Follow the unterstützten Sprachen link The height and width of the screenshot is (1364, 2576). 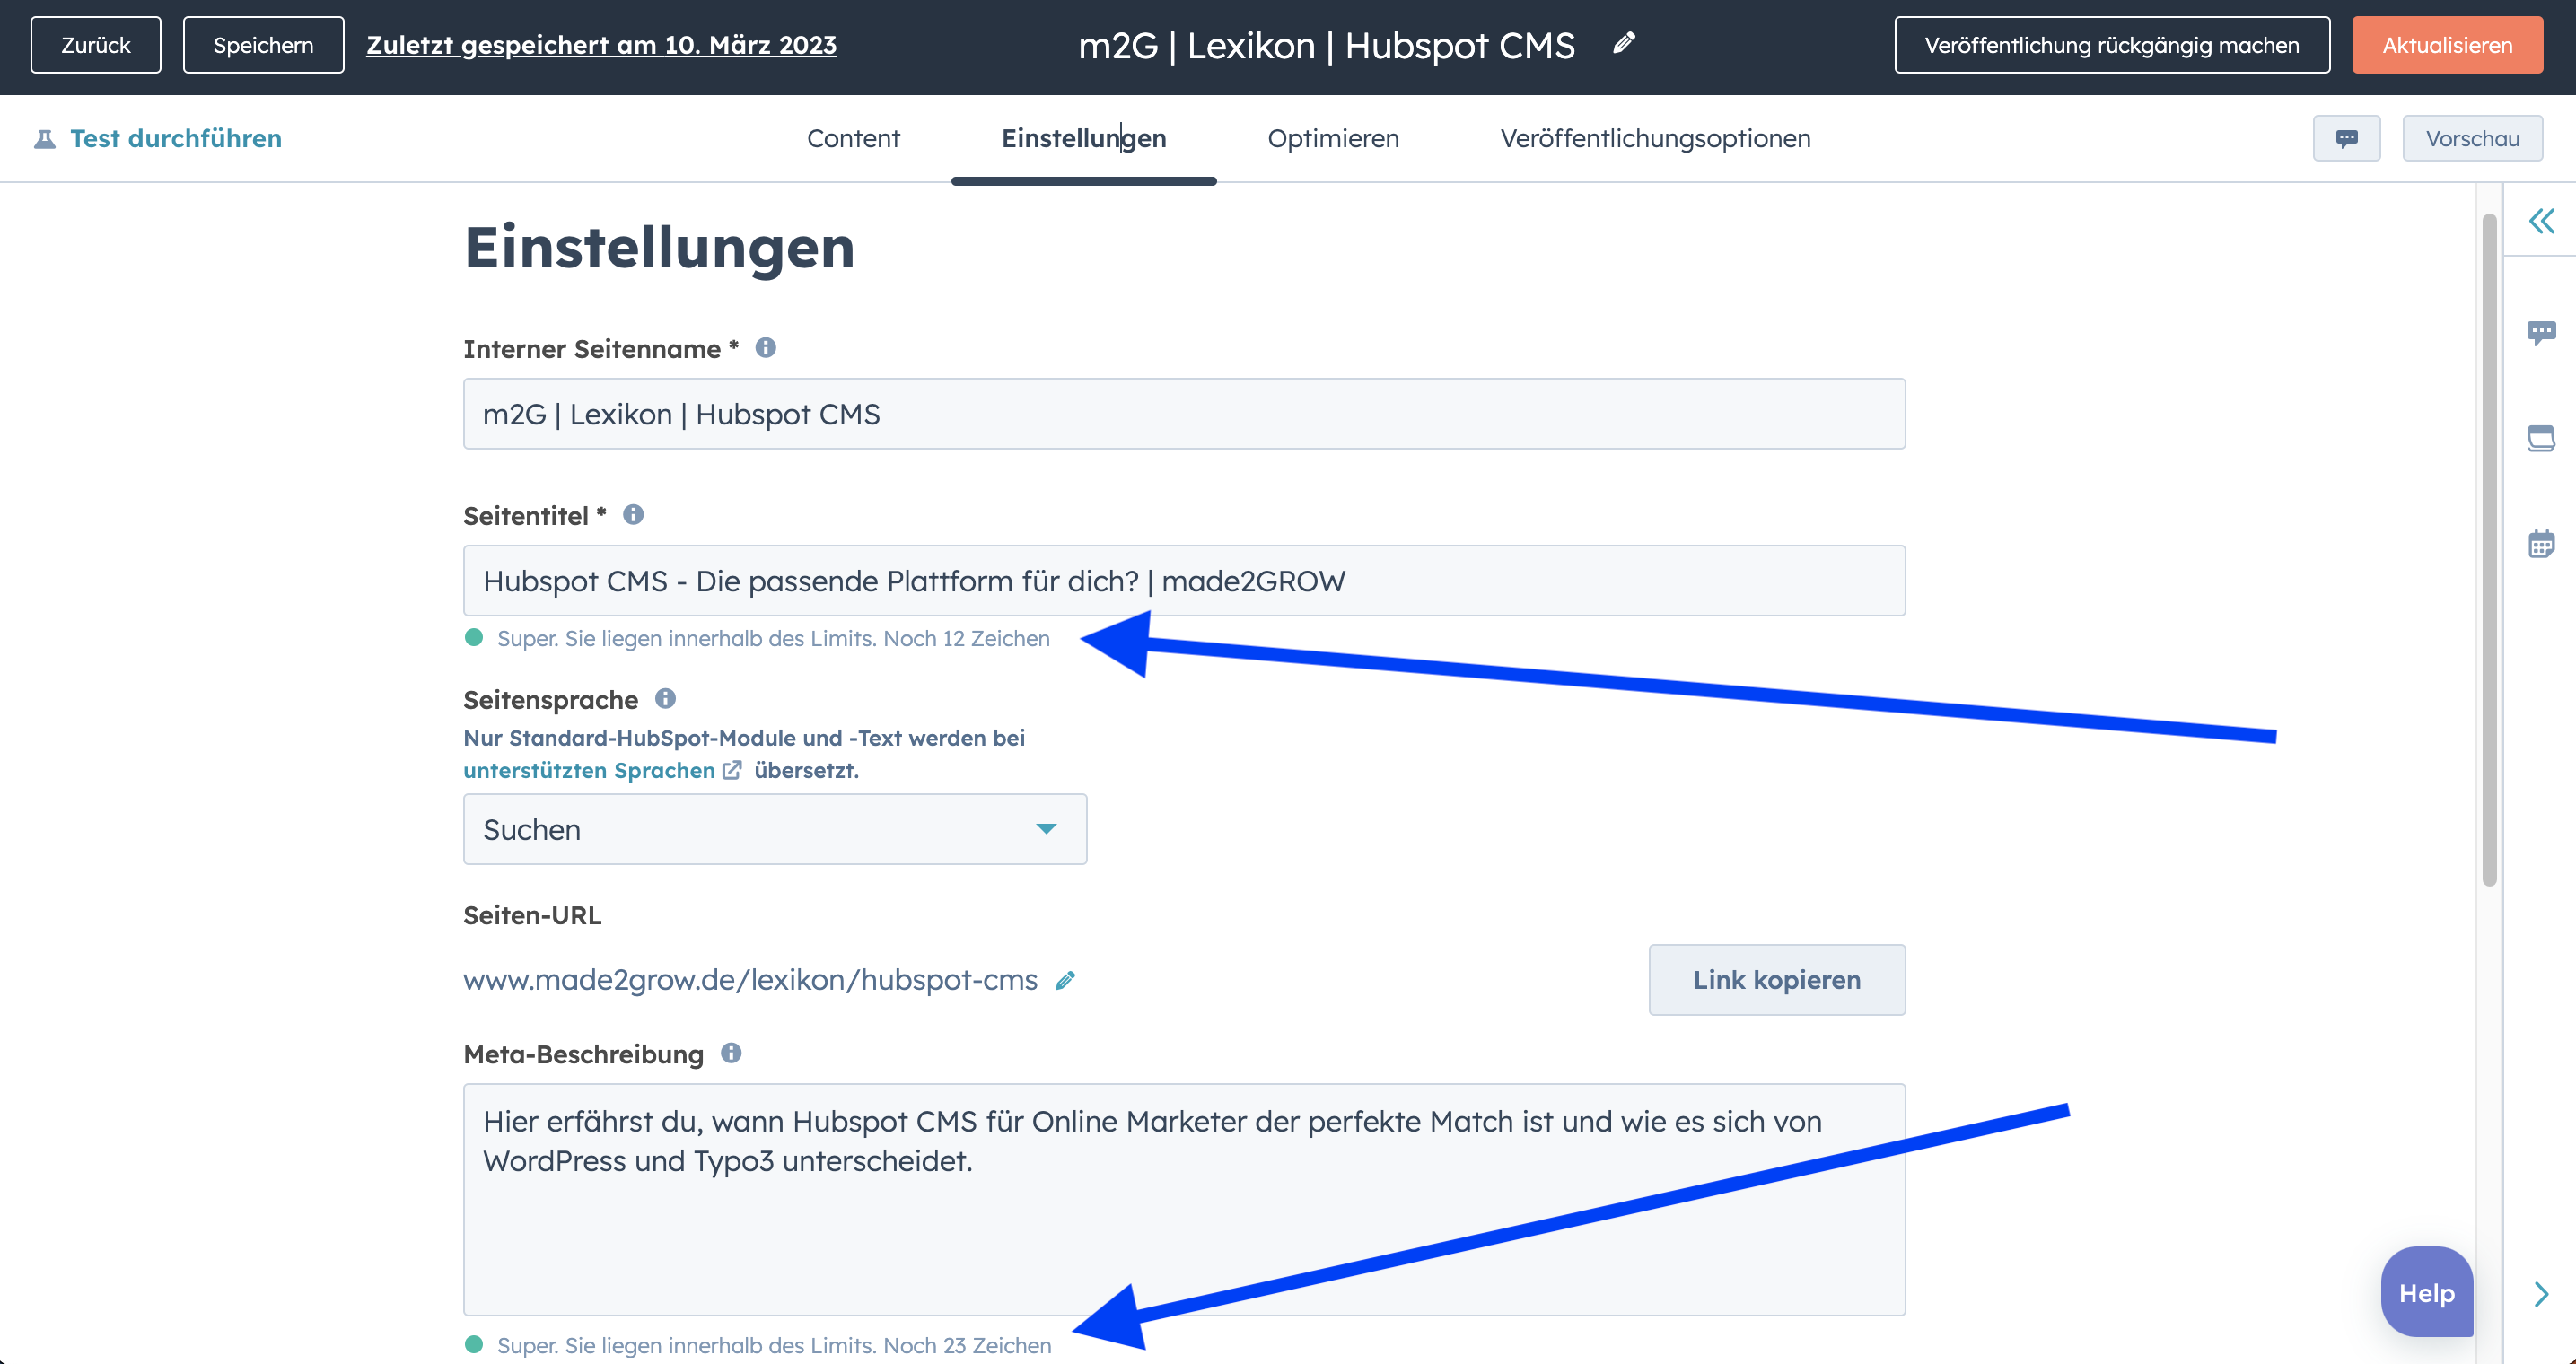coord(589,770)
